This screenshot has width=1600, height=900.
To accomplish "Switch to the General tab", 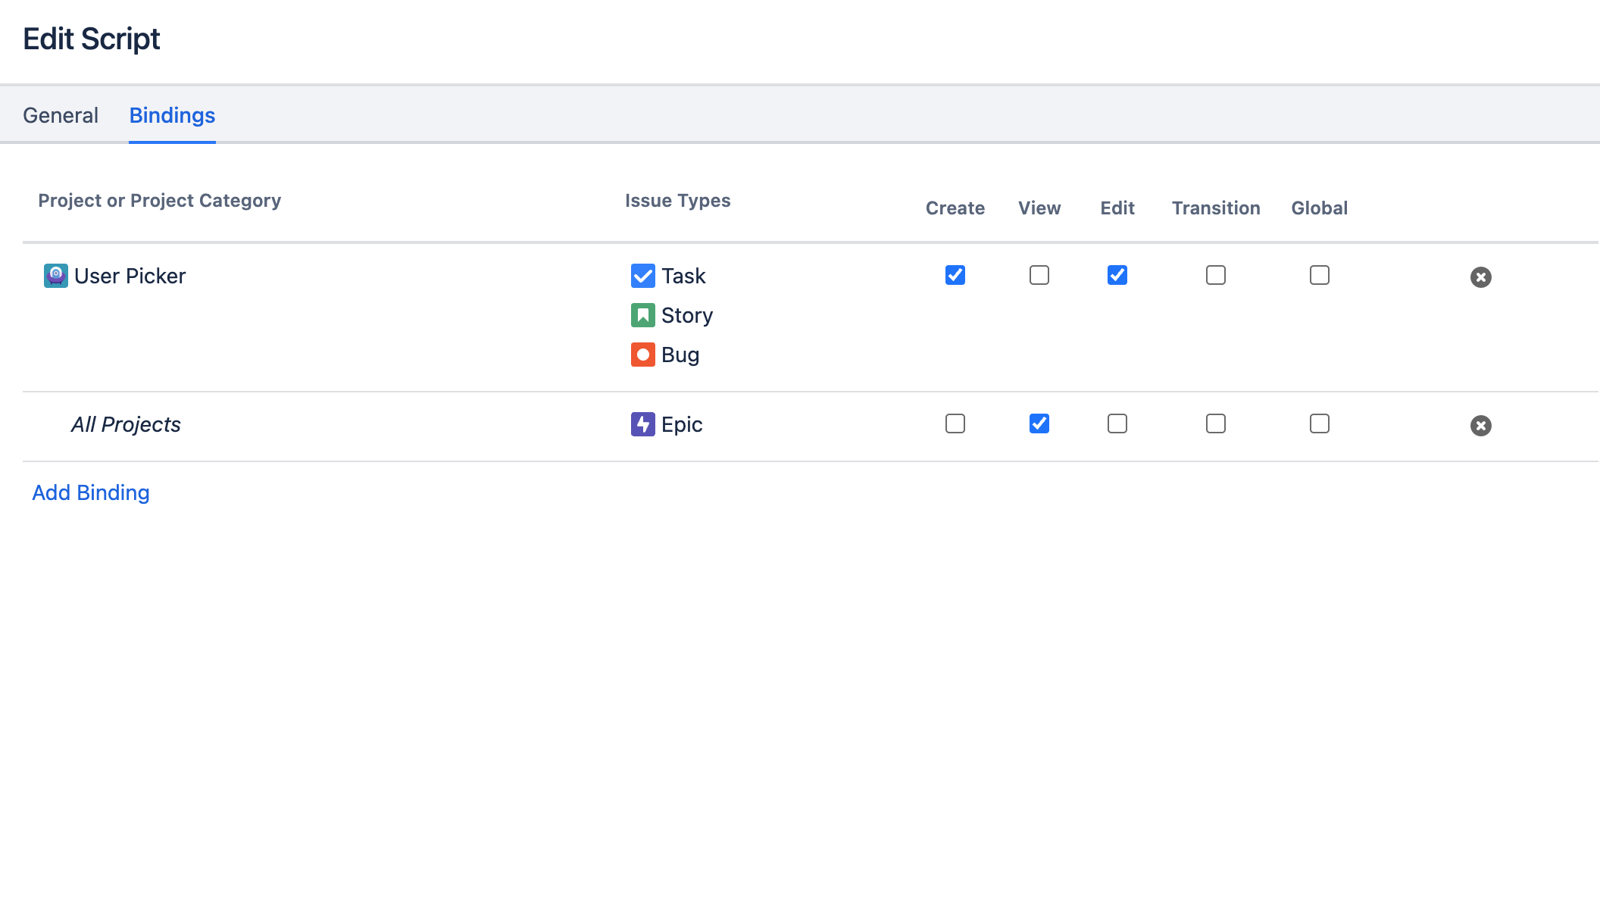I will [x=61, y=116].
